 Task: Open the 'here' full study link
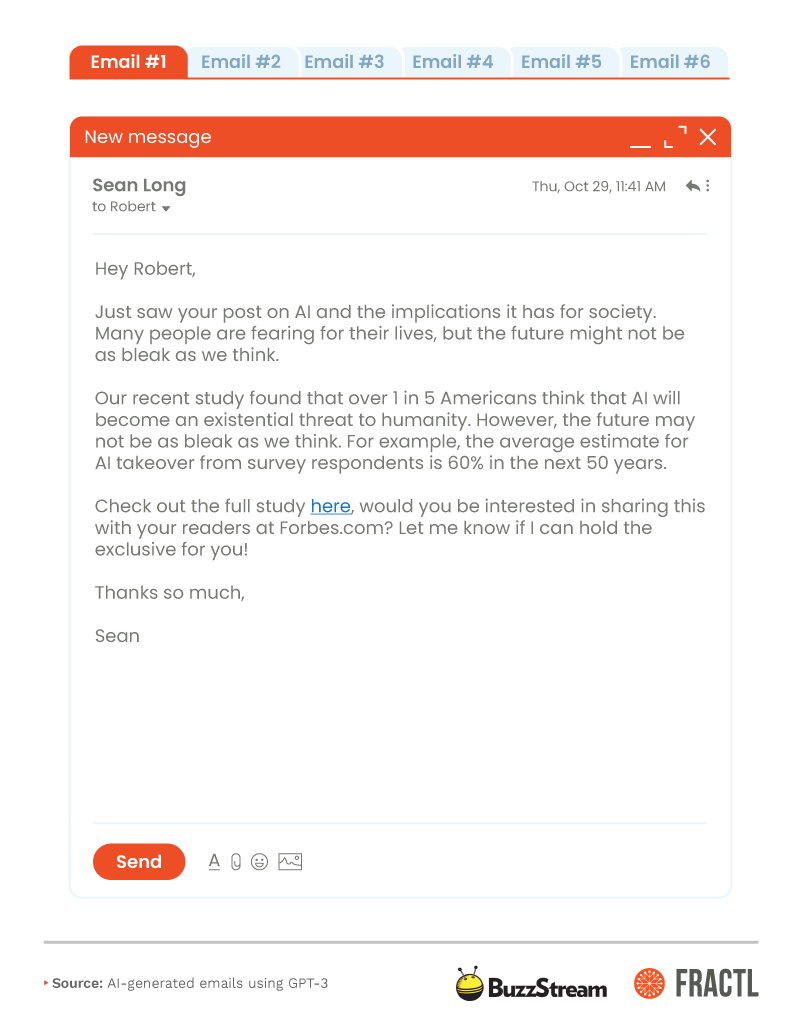click(330, 506)
